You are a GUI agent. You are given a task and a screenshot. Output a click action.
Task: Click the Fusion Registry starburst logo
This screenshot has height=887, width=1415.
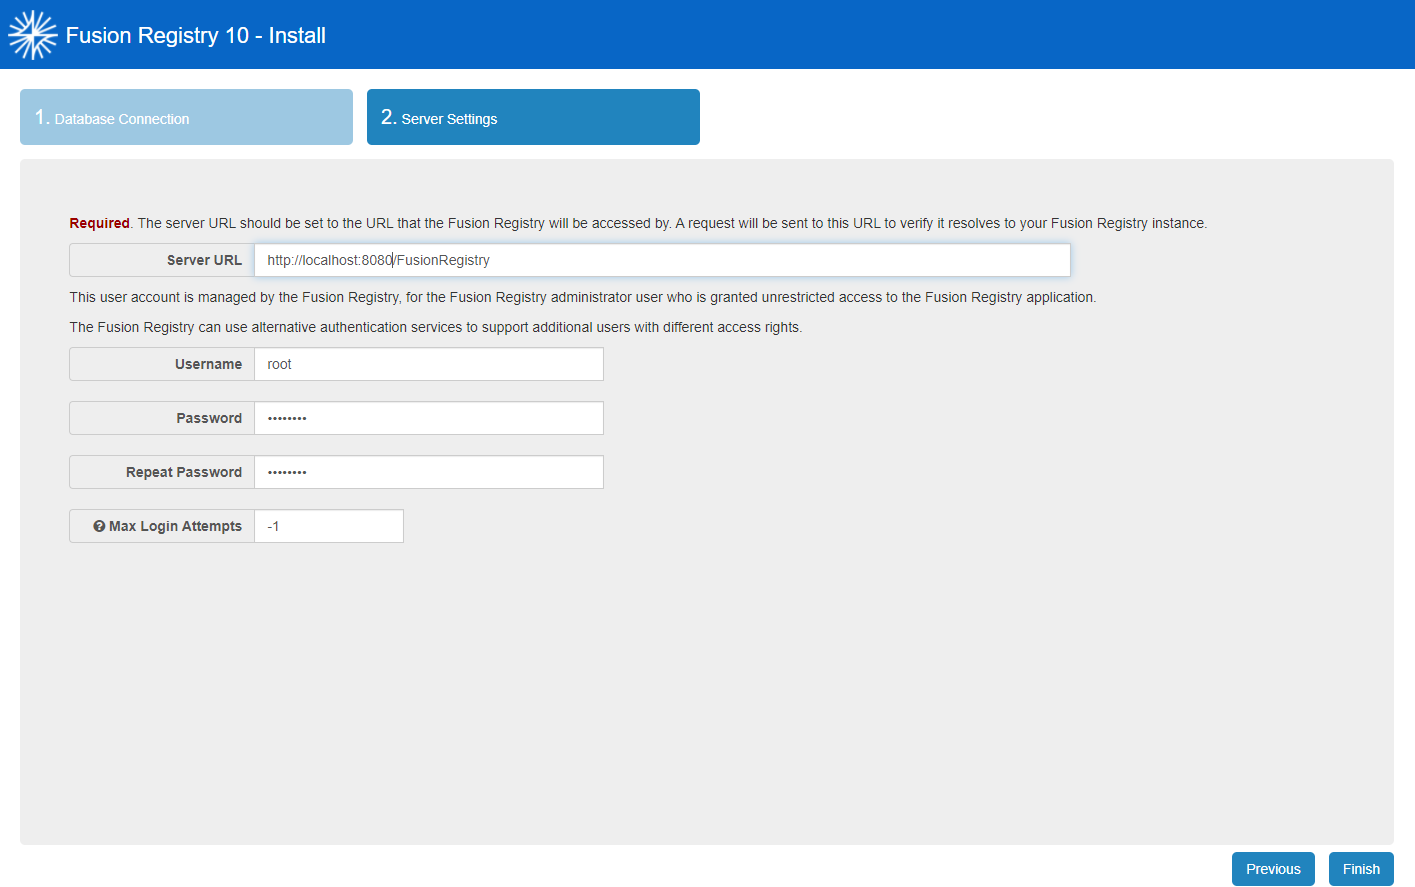pyautogui.click(x=32, y=35)
